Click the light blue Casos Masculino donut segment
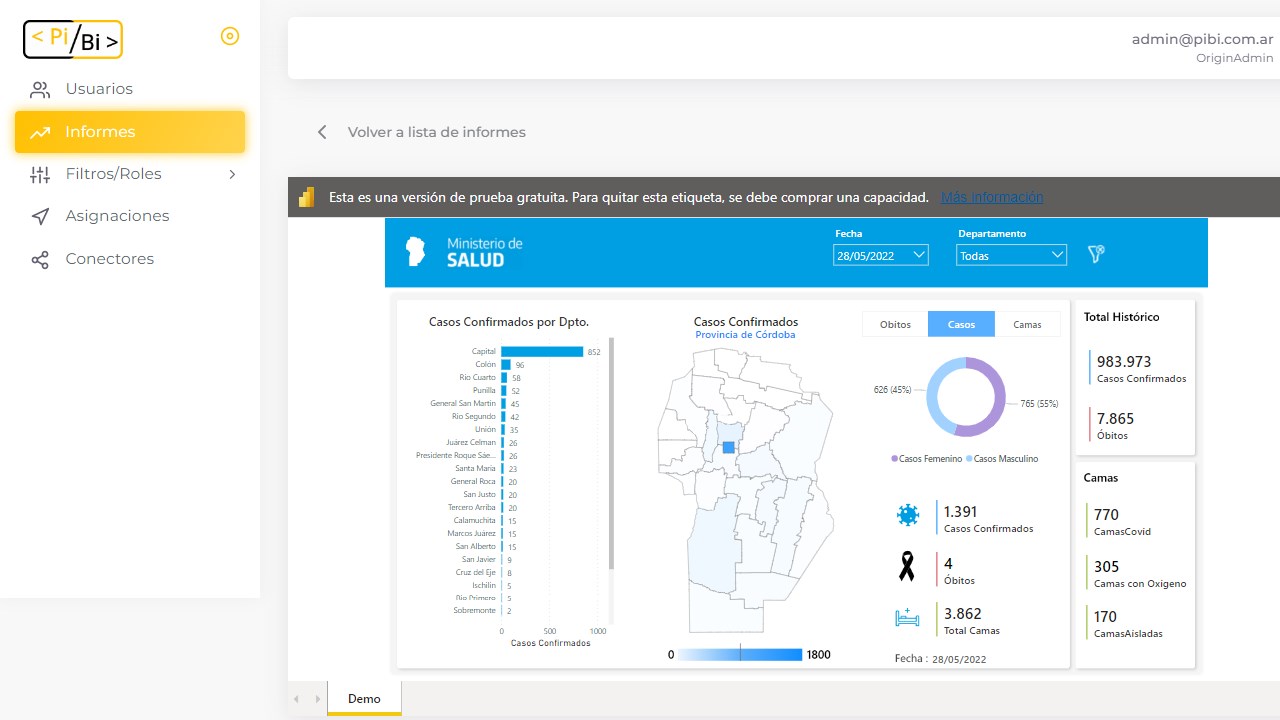The height and width of the screenshot is (720, 1280). pyautogui.click(x=940, y=395)
